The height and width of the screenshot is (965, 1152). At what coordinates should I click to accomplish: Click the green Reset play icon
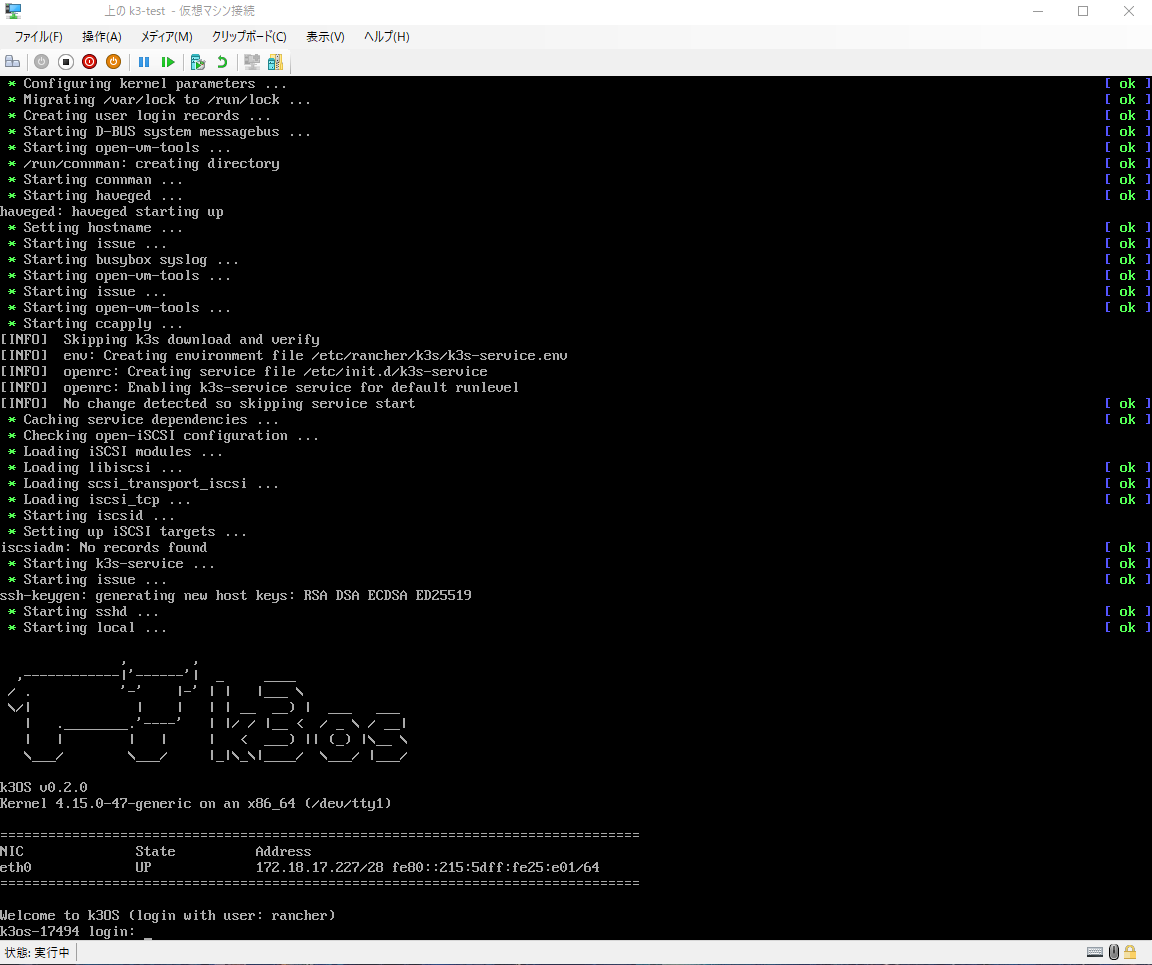[168, 62]
